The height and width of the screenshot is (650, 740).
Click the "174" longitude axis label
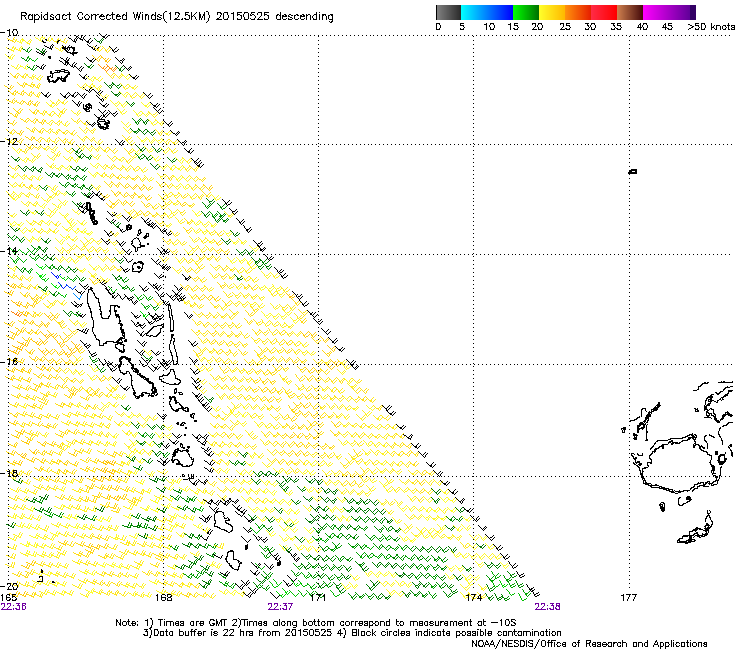(x=473, y=598)
